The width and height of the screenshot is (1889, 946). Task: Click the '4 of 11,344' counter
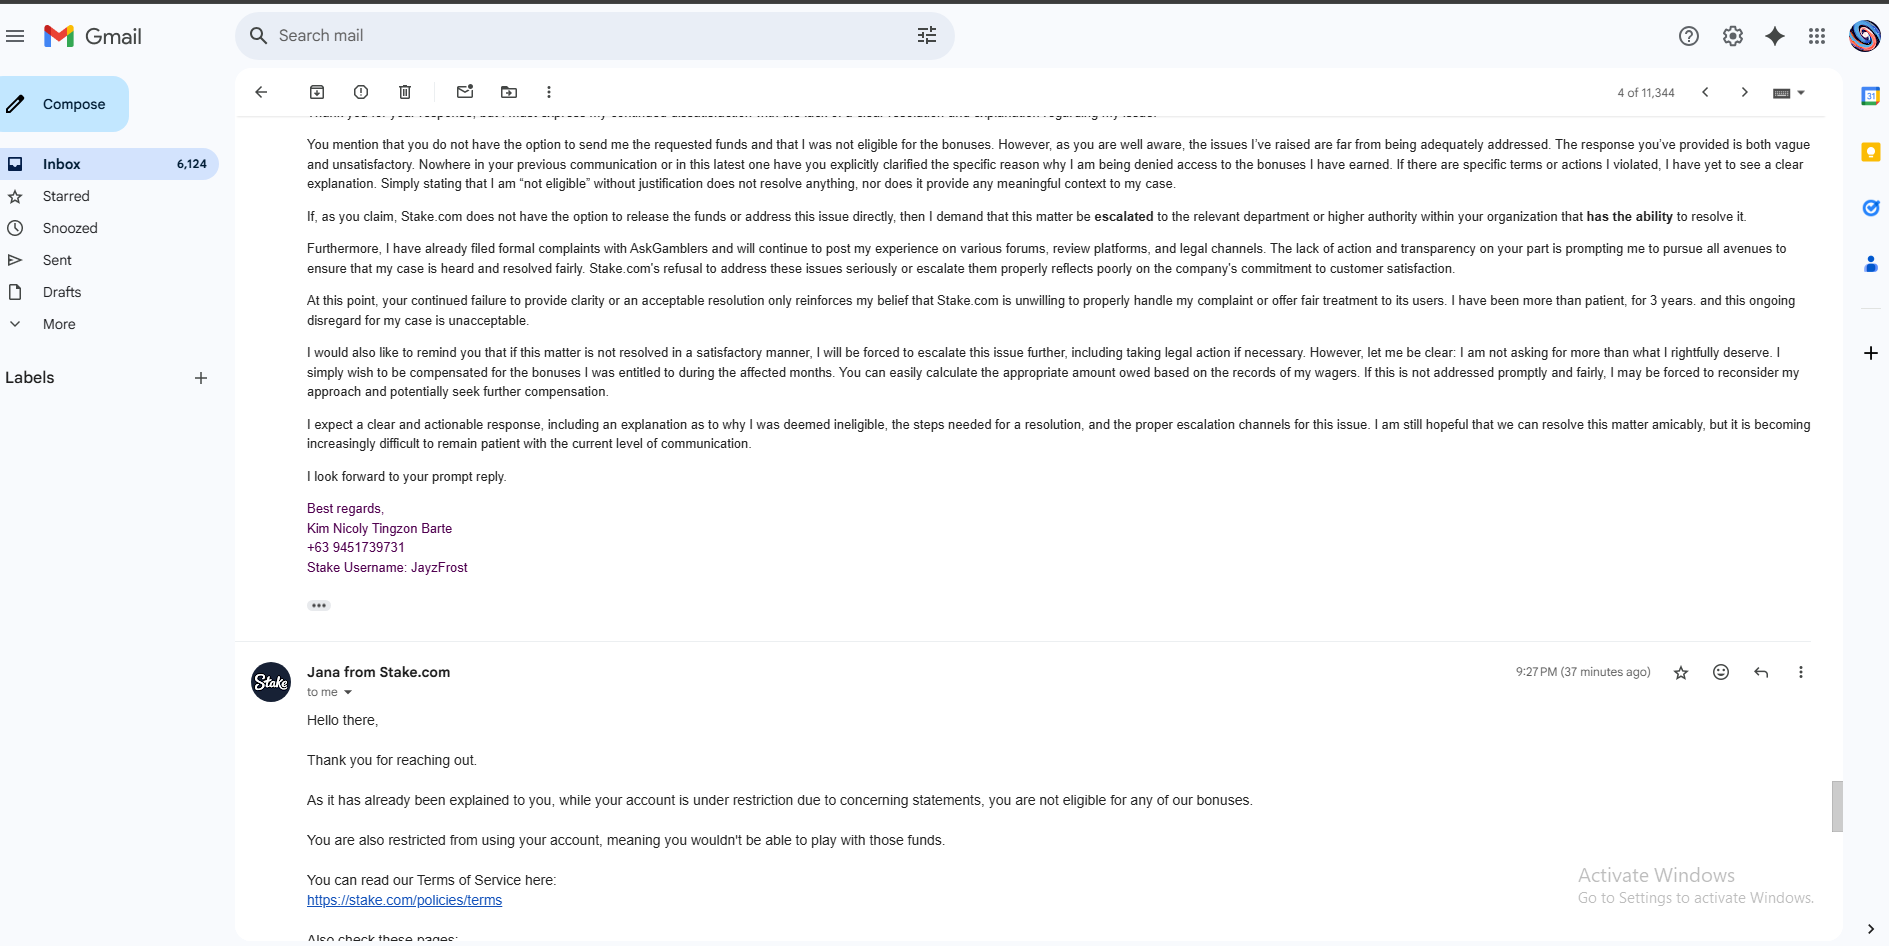pyautogui.click(x=1646, y=93)
